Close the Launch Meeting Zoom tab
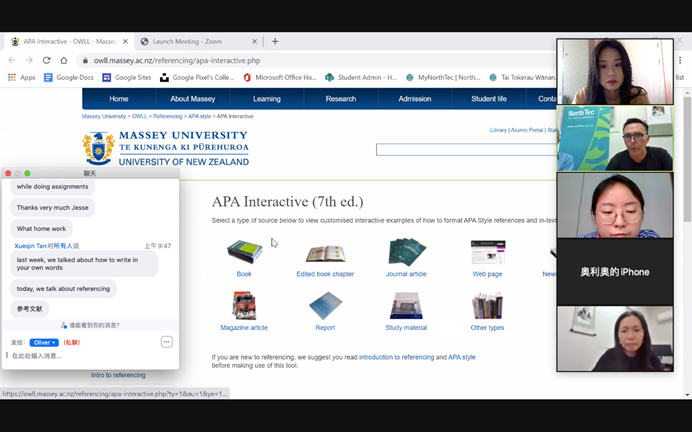The image size is (692, 432). 254,41
